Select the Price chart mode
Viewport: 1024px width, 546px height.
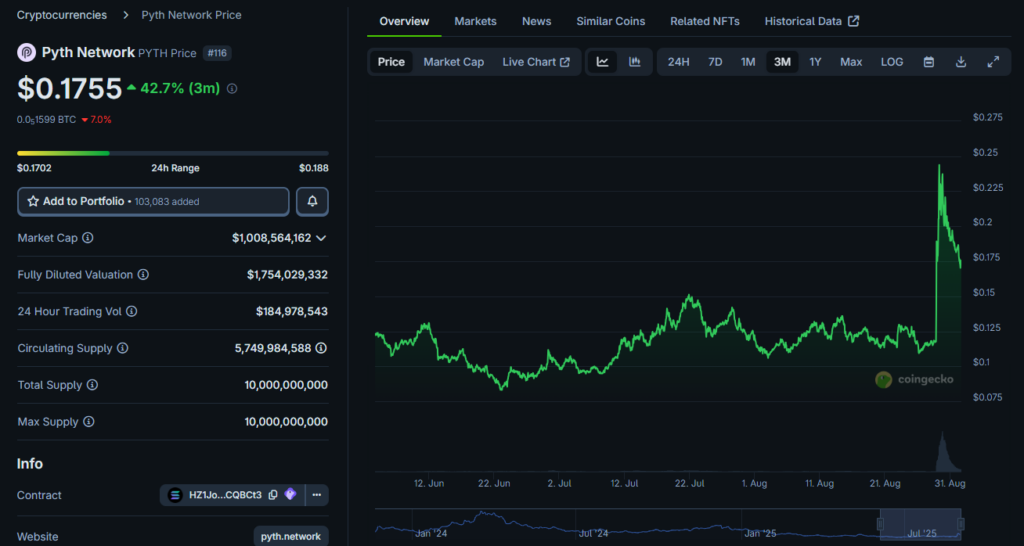[391, 62]
